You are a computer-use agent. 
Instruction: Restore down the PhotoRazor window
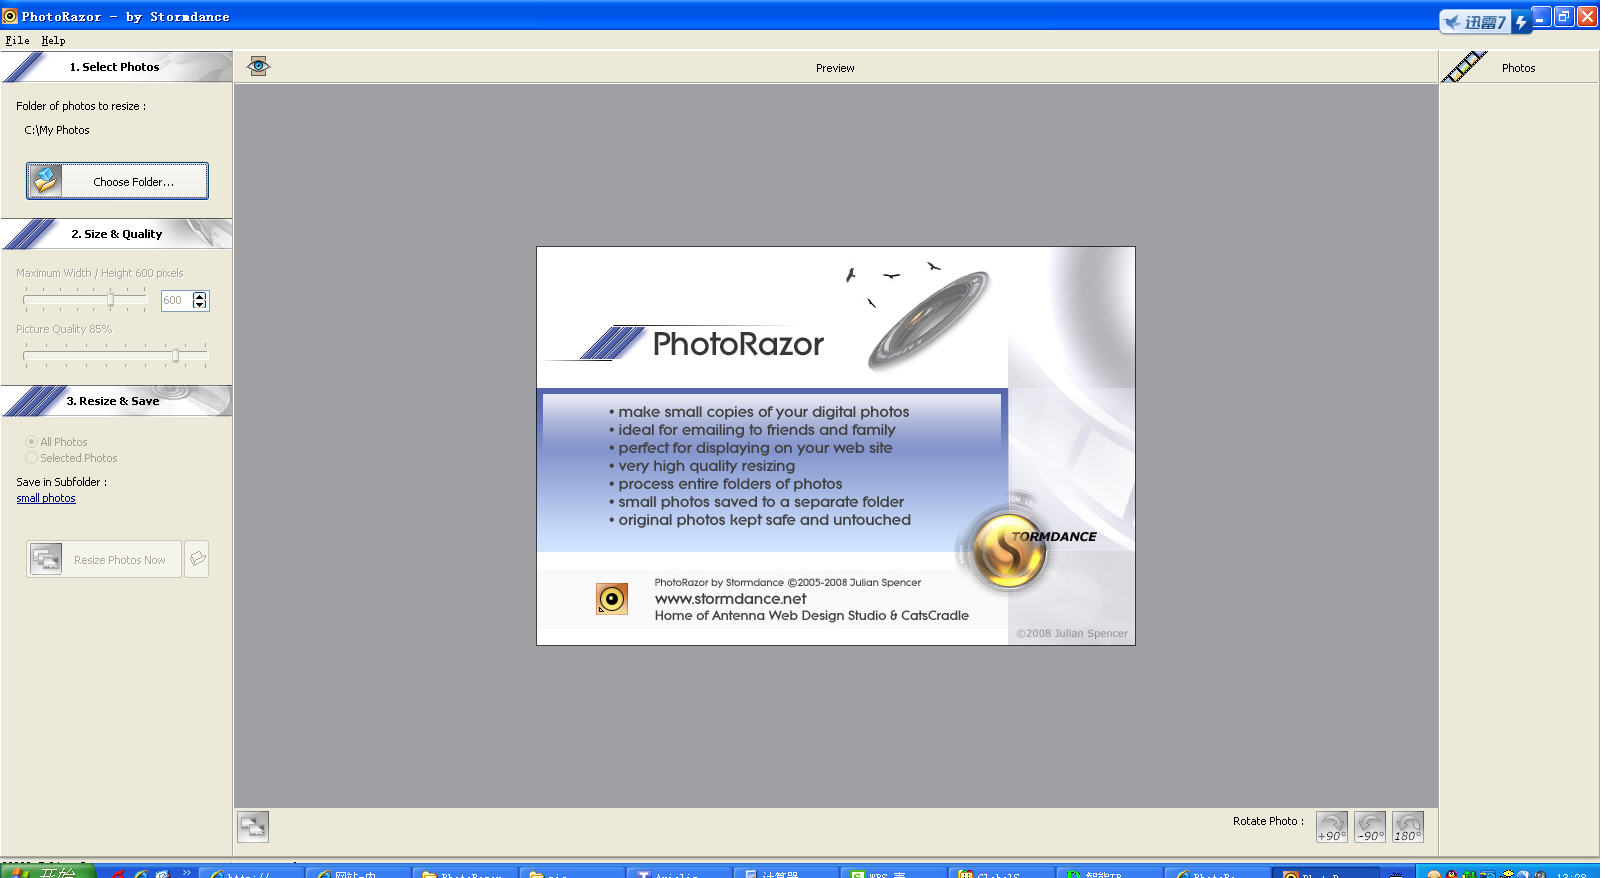(1564, 16)
